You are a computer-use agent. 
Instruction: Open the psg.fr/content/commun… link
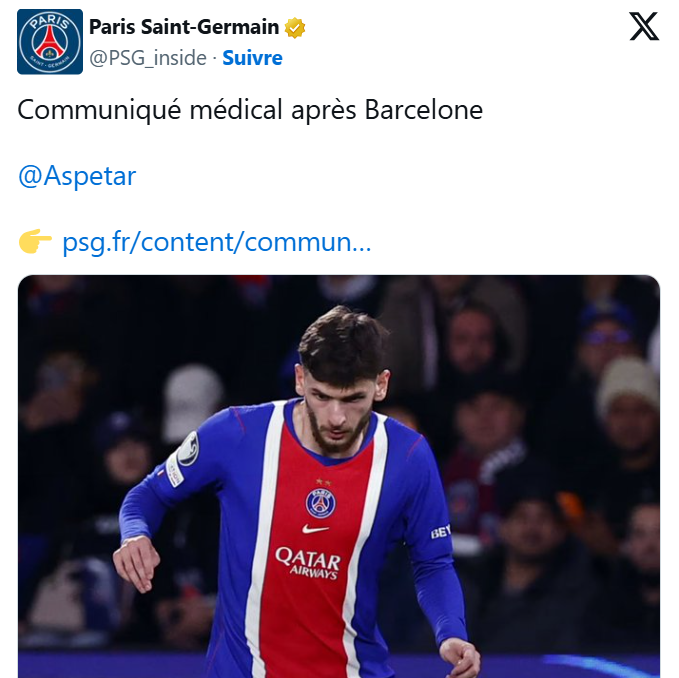coord(217,242)
